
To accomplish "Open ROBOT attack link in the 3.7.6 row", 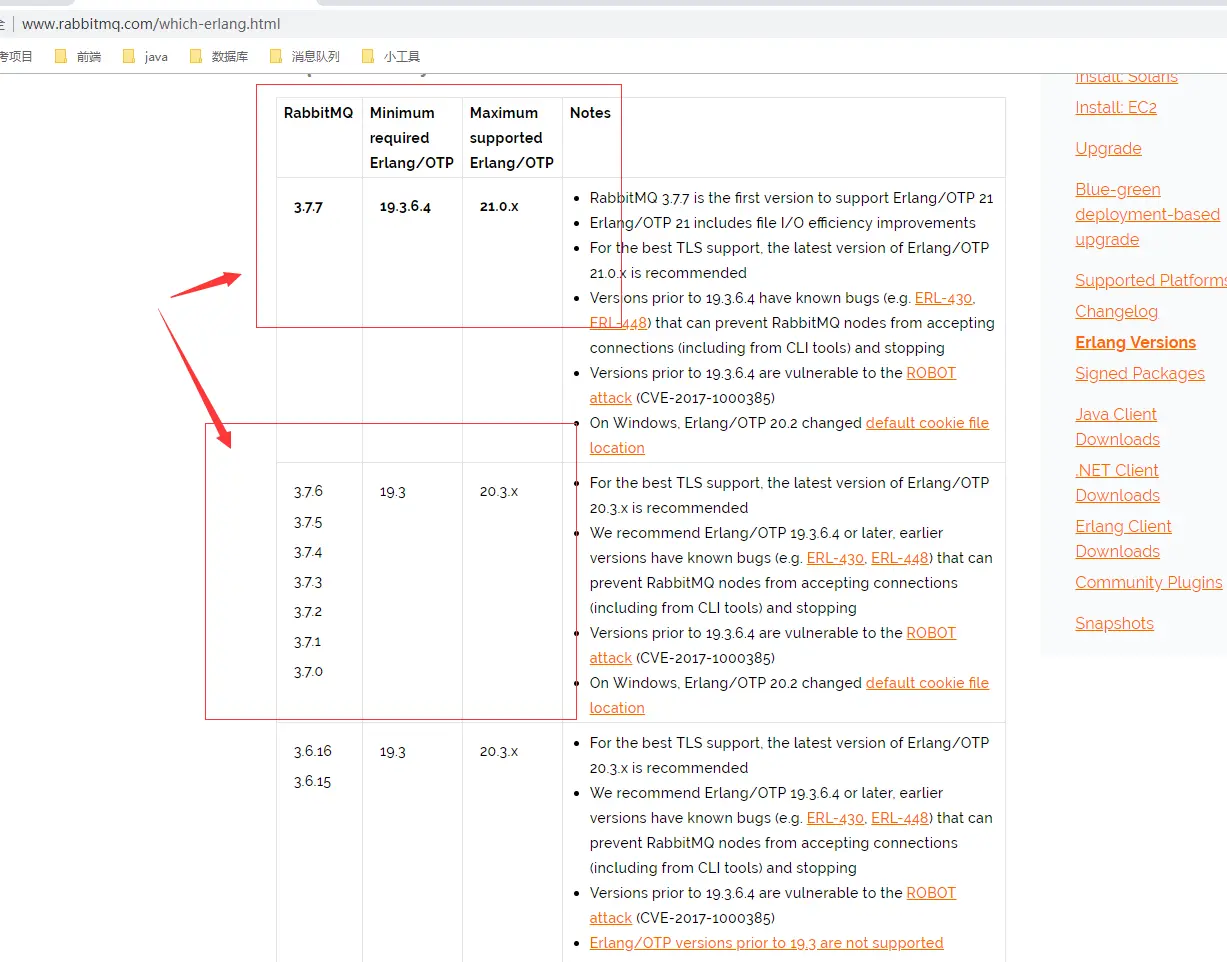I will pos(931,633).
